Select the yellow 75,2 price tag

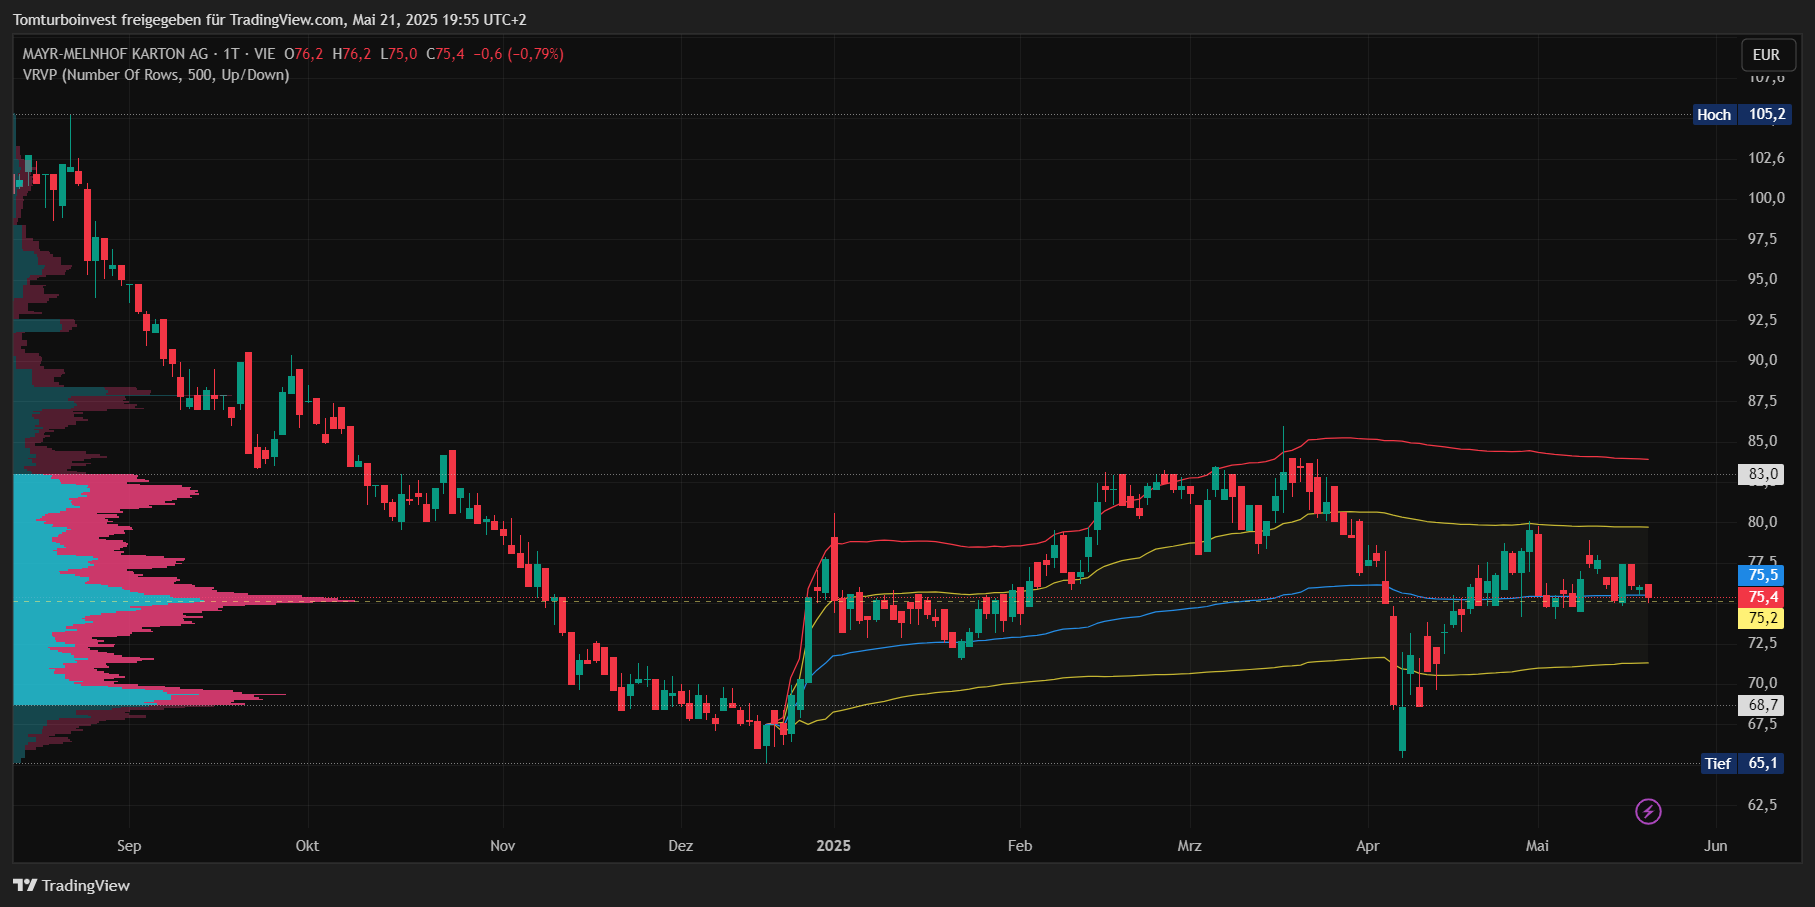pos(1762,618)
